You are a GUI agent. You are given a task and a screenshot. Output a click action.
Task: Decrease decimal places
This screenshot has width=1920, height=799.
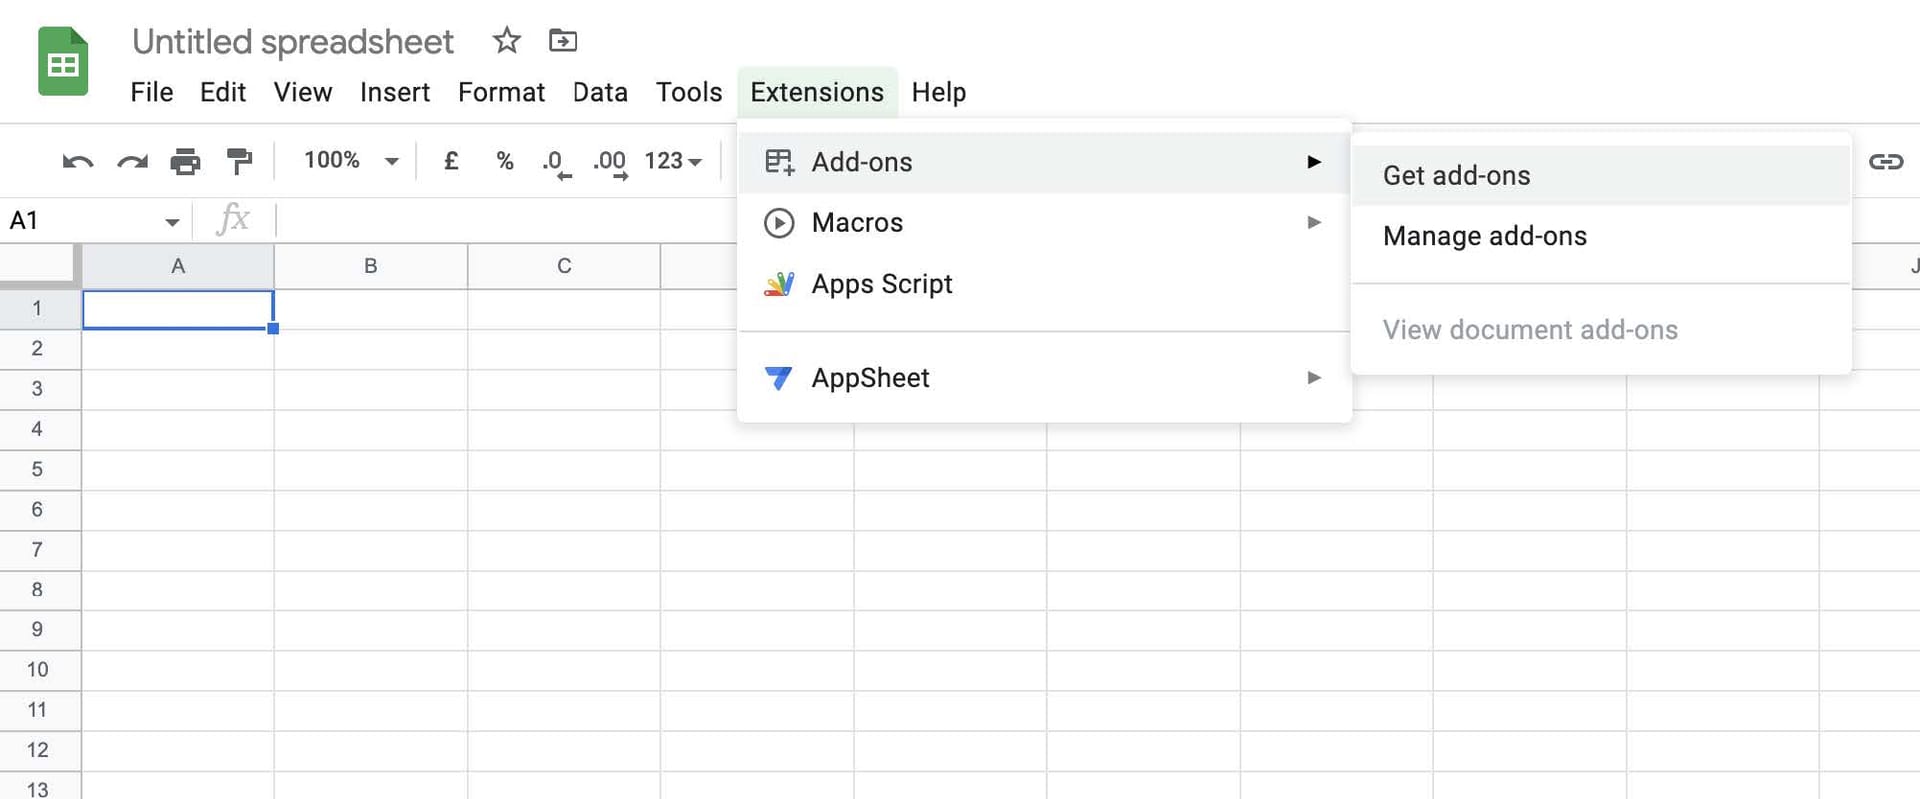click(555, 162)
